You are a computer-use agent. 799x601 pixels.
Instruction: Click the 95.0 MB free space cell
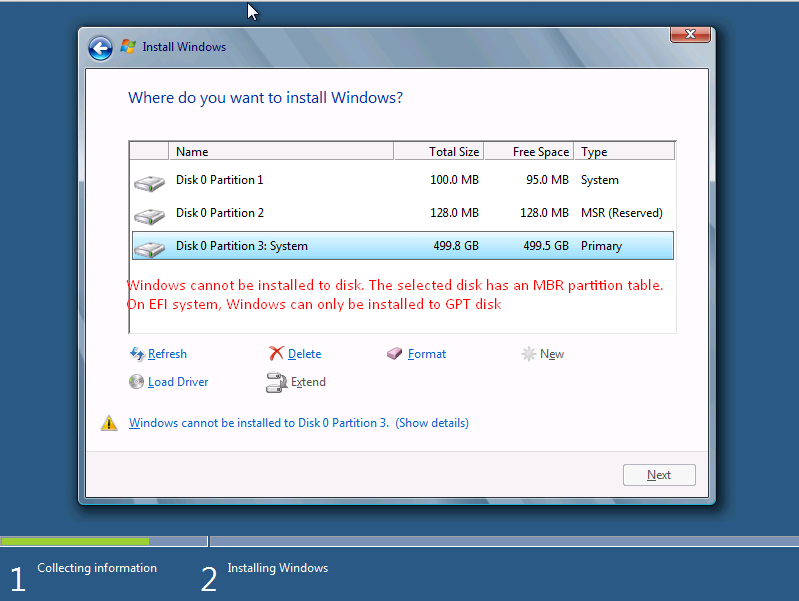[547, 180]
